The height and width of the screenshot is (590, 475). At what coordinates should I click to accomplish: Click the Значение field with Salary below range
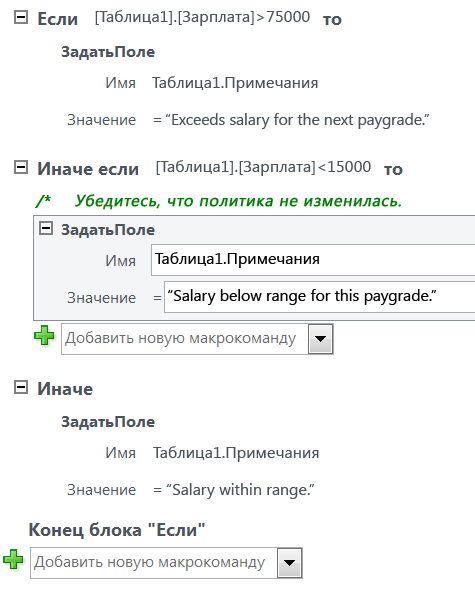coord(320,297)
